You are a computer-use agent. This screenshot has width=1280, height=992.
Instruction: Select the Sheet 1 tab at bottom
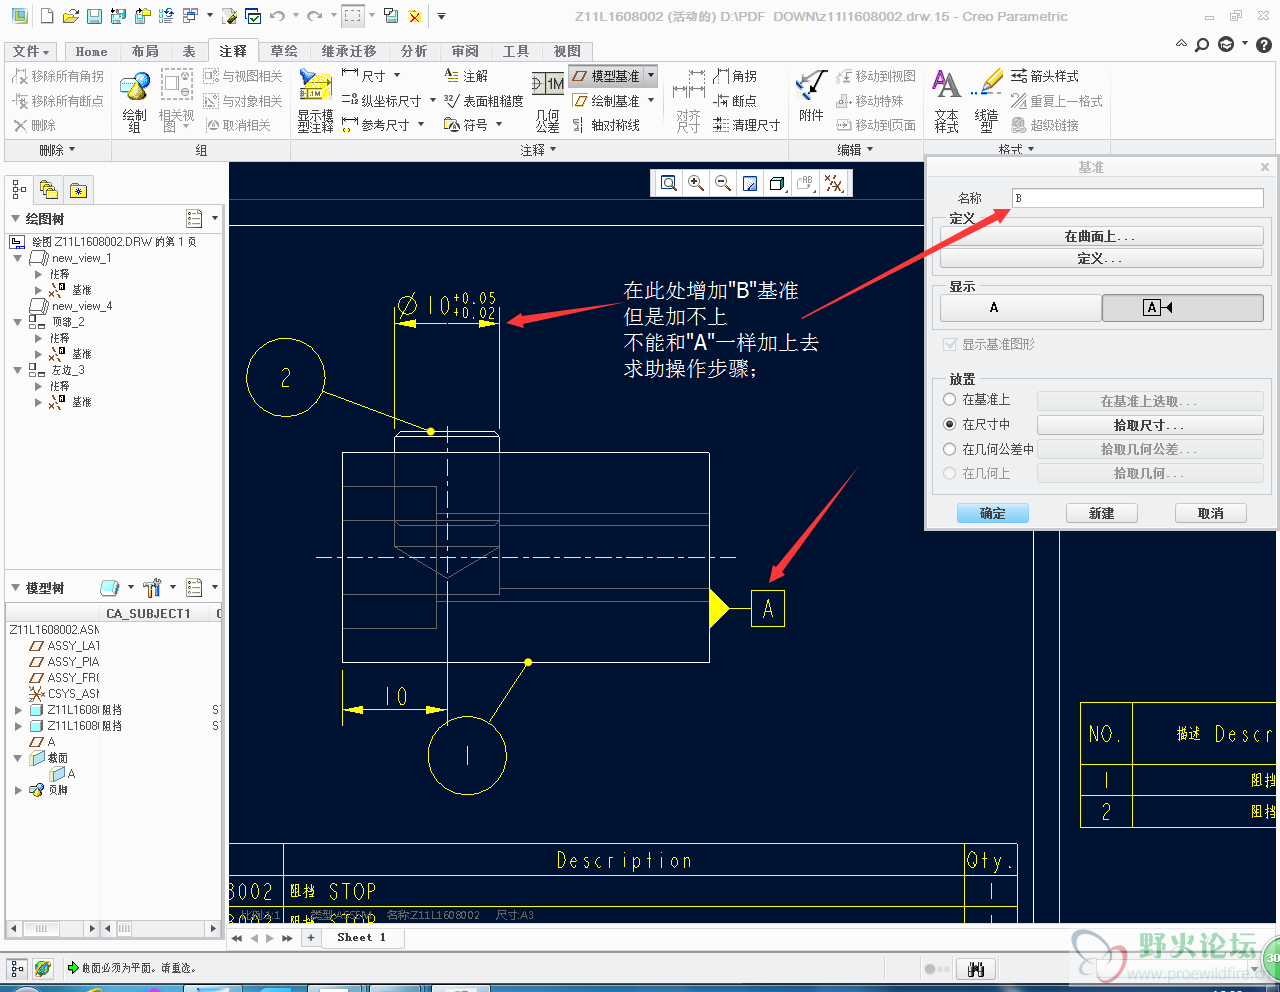click(361, 937)
